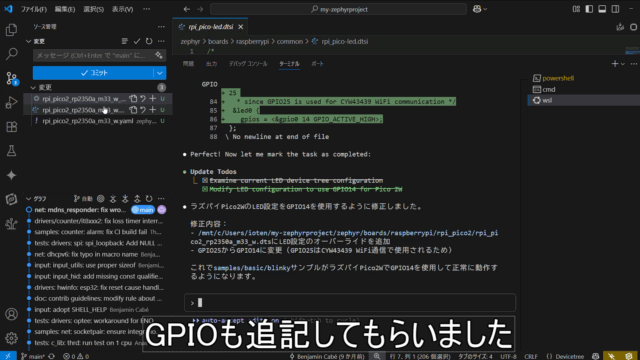Open the overflow menu ellipsis in menu bar
640x360 pixels.
[x=147, y=9]
